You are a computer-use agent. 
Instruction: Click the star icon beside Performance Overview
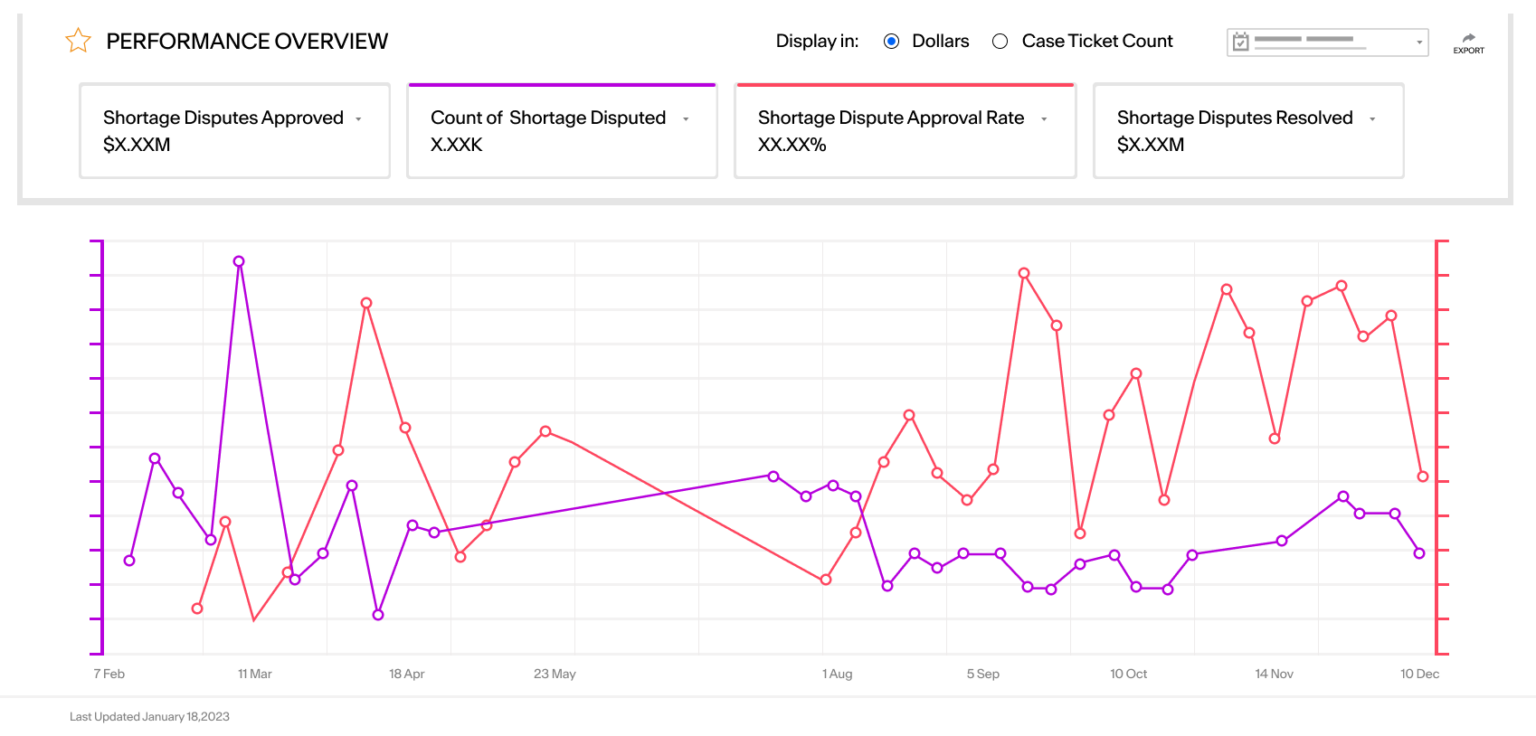77,41
